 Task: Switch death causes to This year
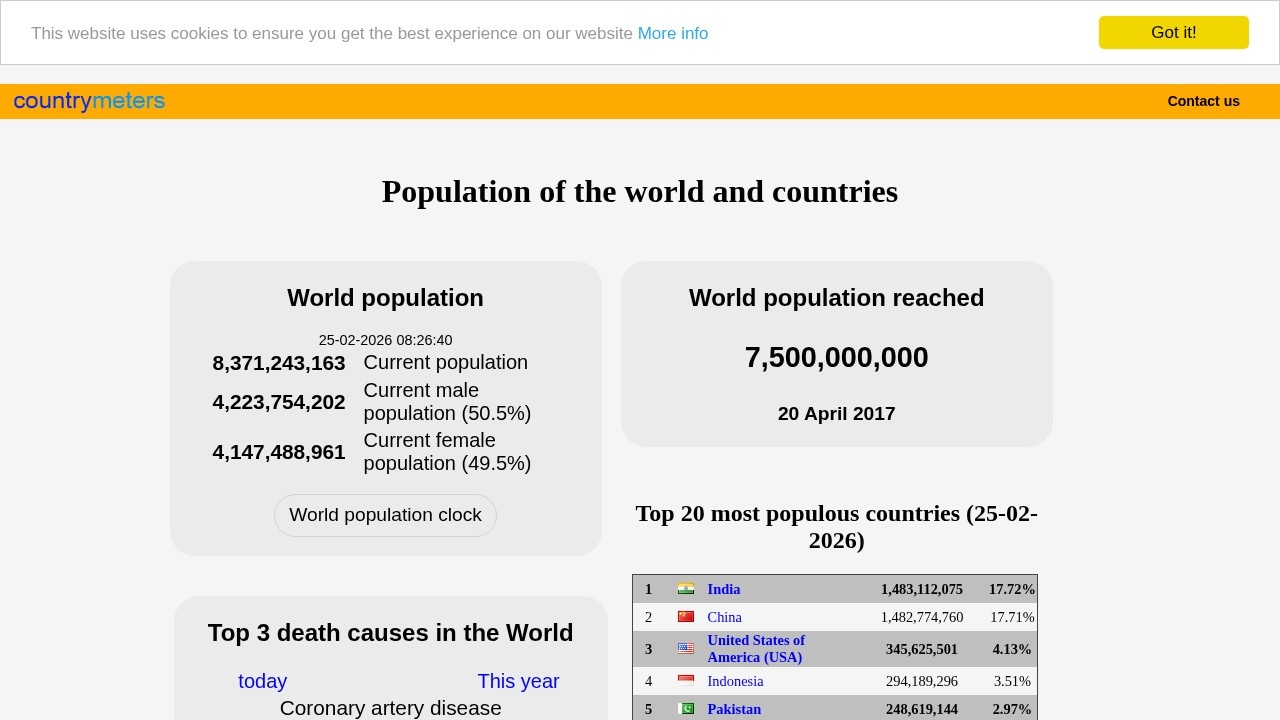518,681
